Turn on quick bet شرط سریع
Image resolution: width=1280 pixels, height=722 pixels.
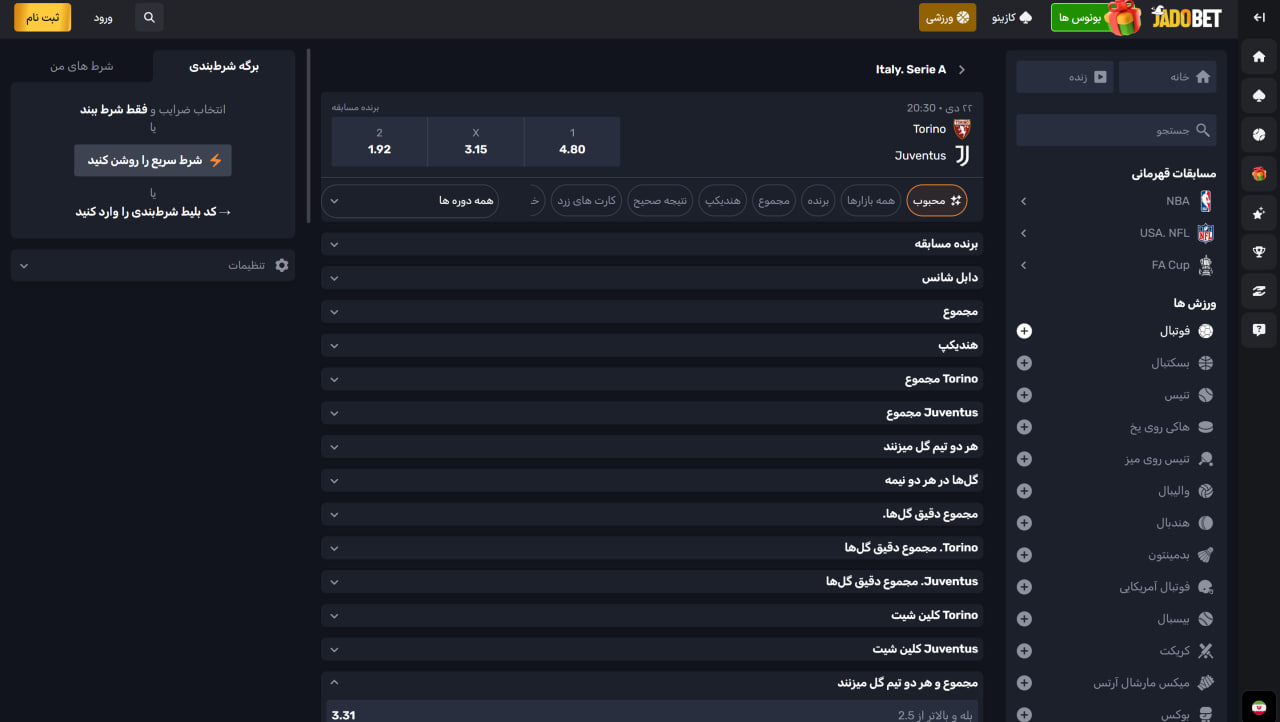pyautogui.click(x=153, y=160)
